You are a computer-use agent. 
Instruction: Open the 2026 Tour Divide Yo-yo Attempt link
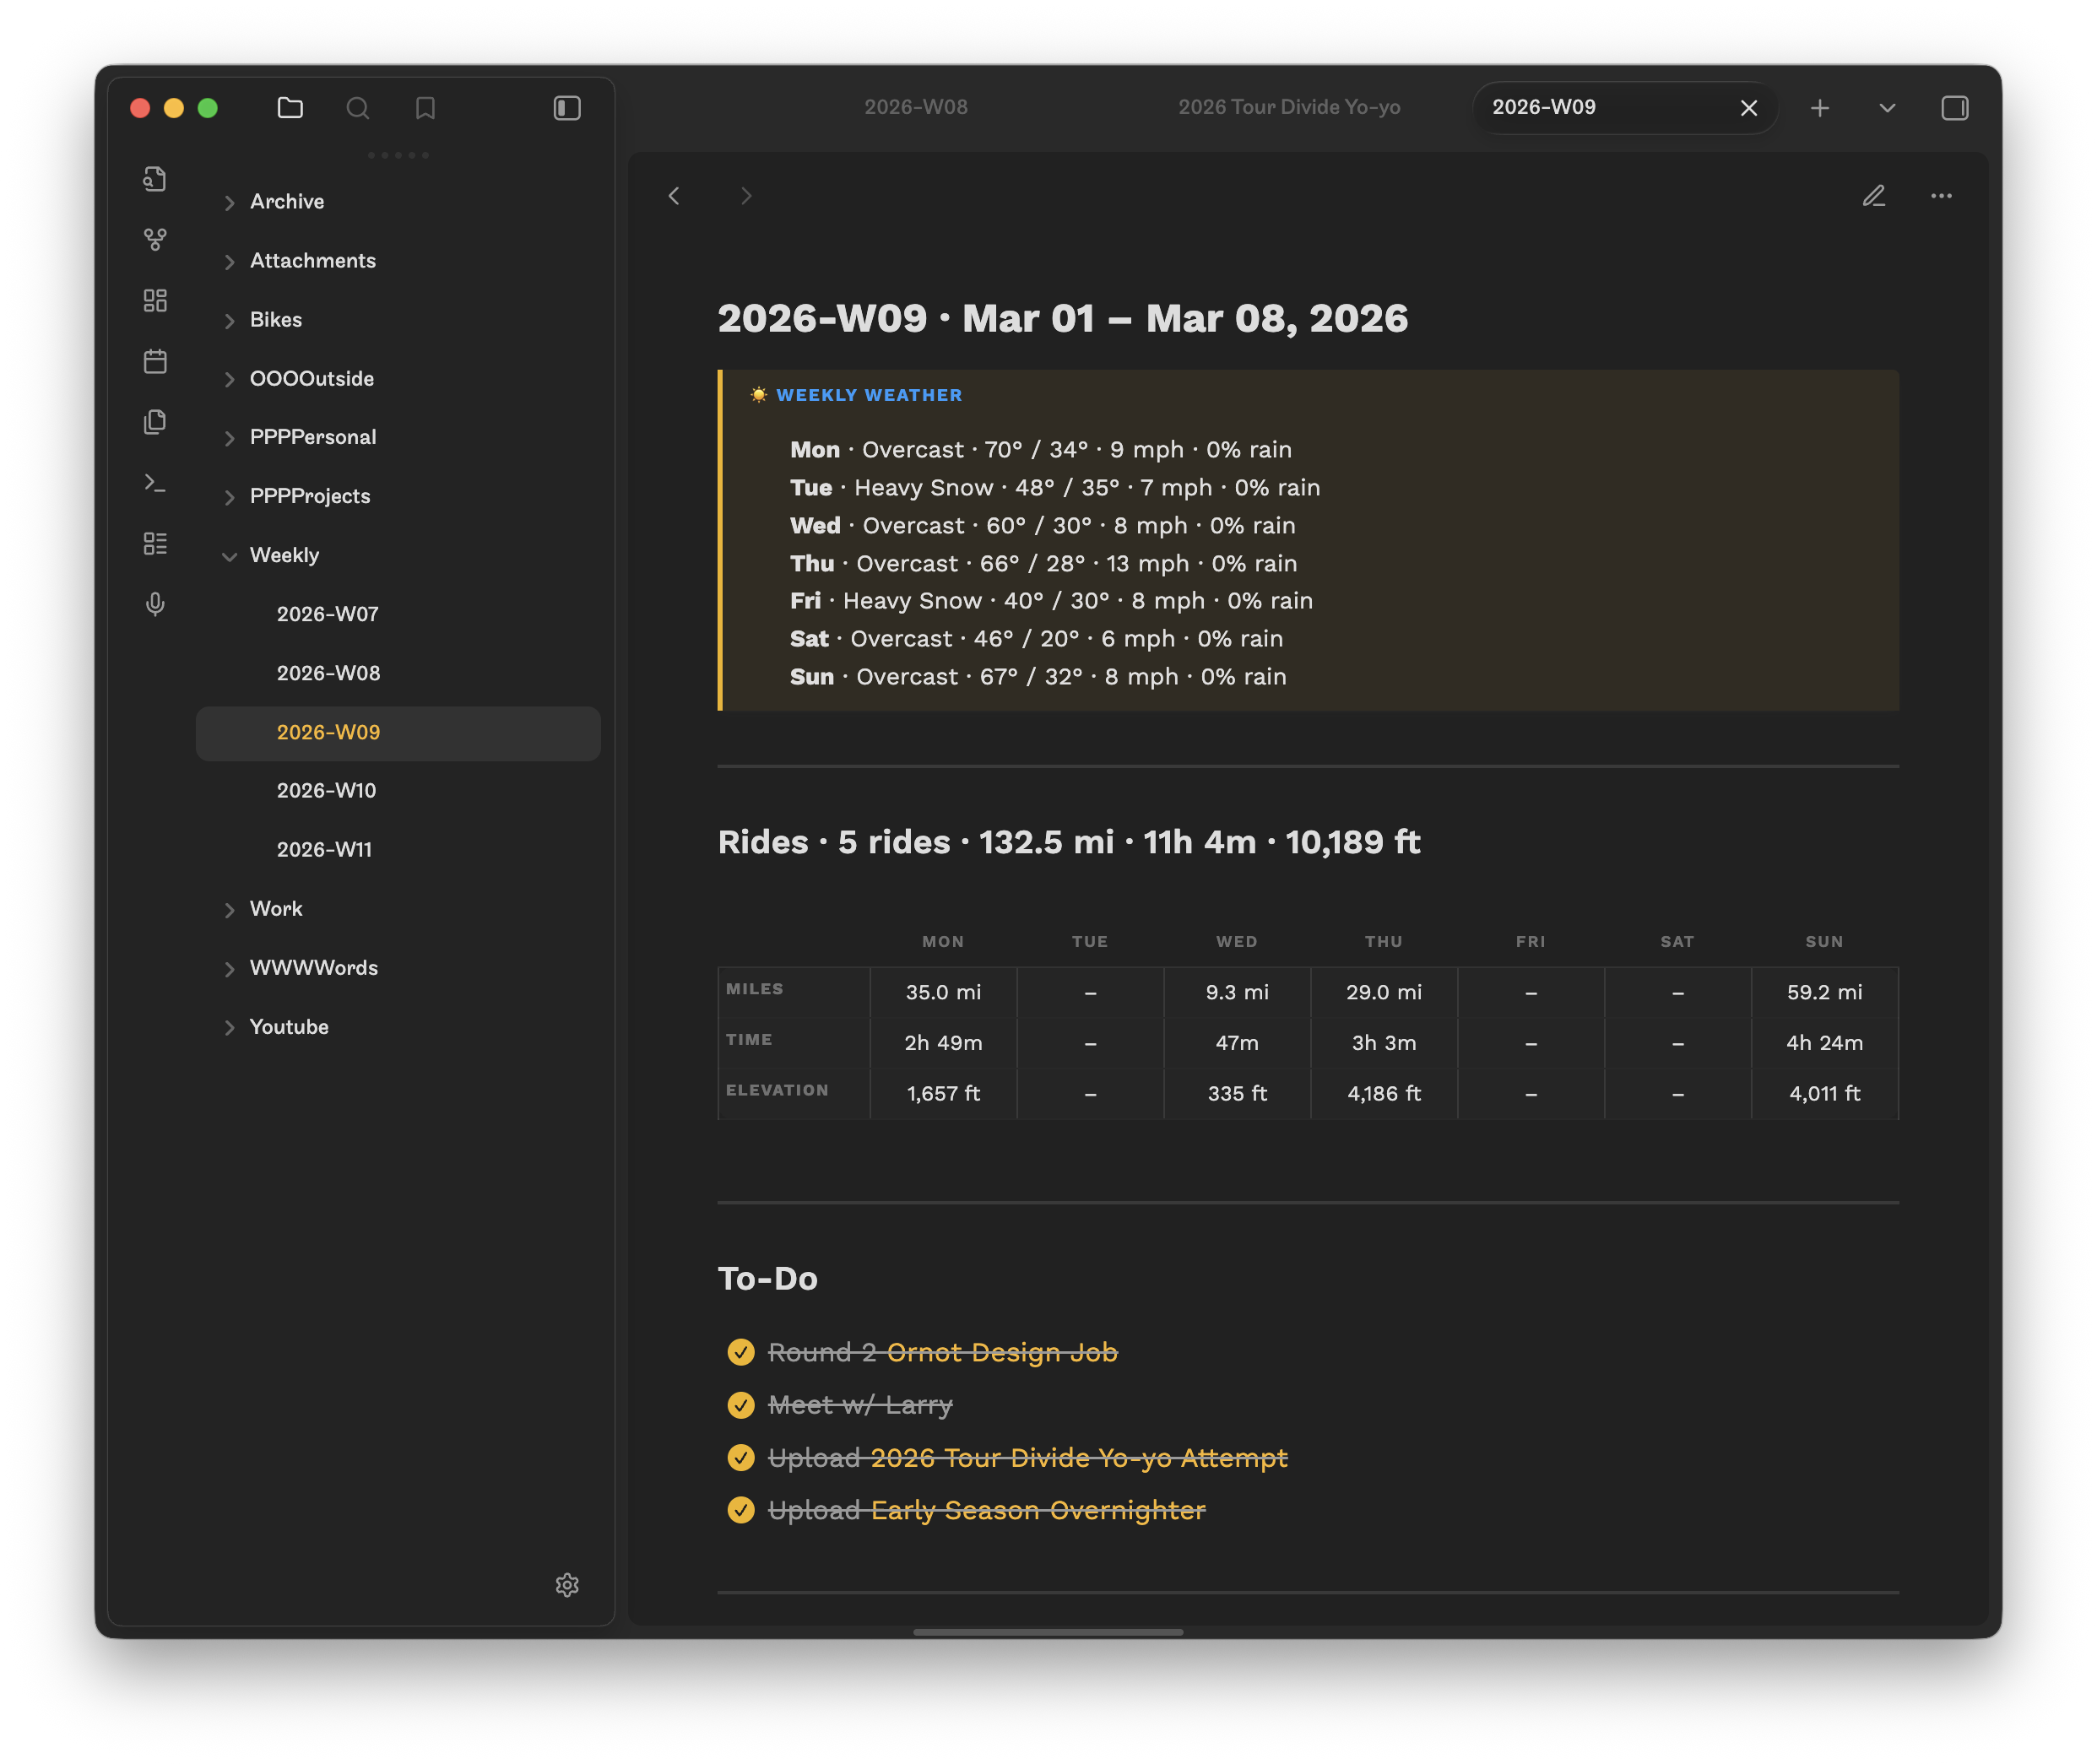point(1078,1458)
